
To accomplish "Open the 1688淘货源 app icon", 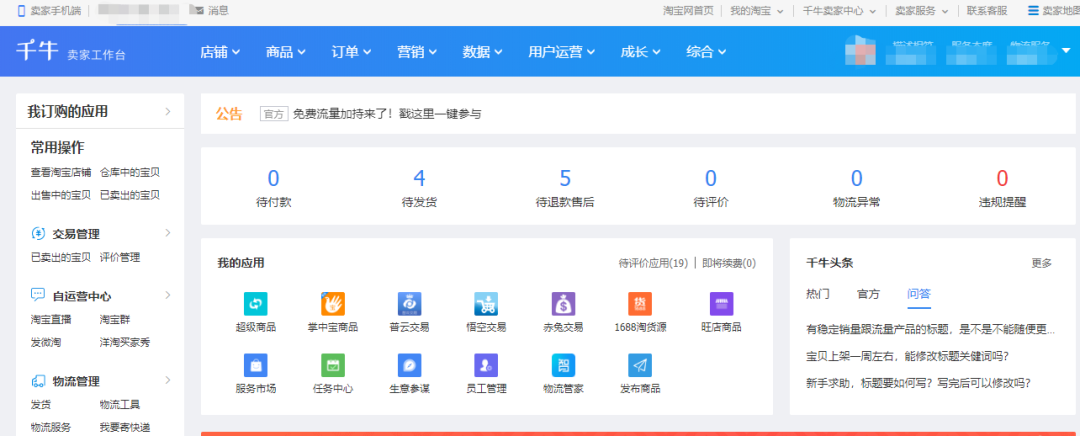I will (640, 304).
